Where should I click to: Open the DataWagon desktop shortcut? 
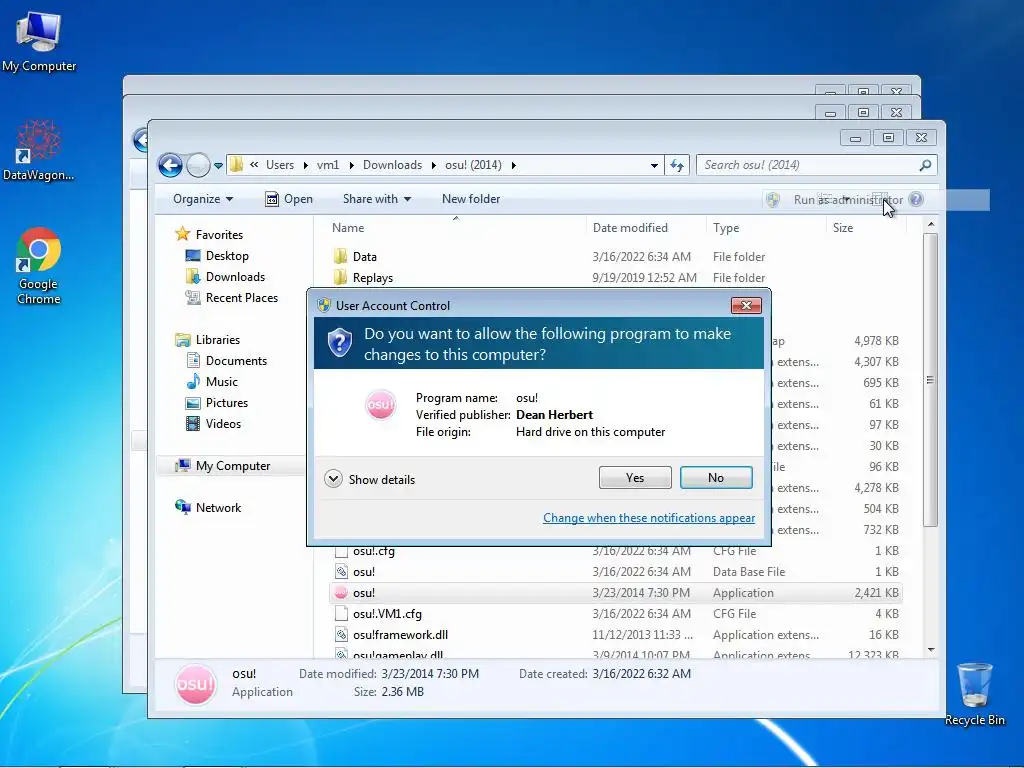(x=38, y=150)
